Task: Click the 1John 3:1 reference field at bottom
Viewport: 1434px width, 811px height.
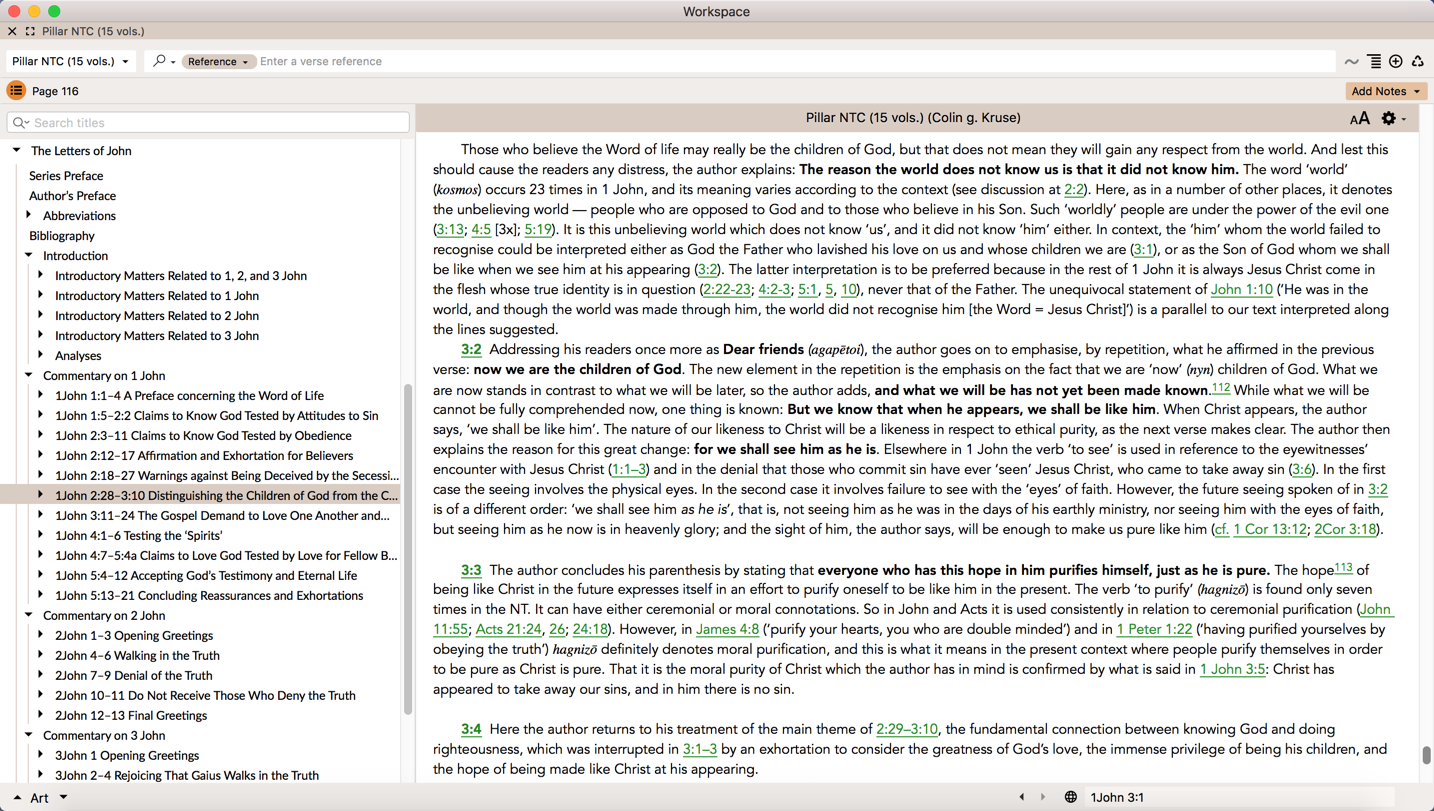Action: click(x=1240, y=797)
